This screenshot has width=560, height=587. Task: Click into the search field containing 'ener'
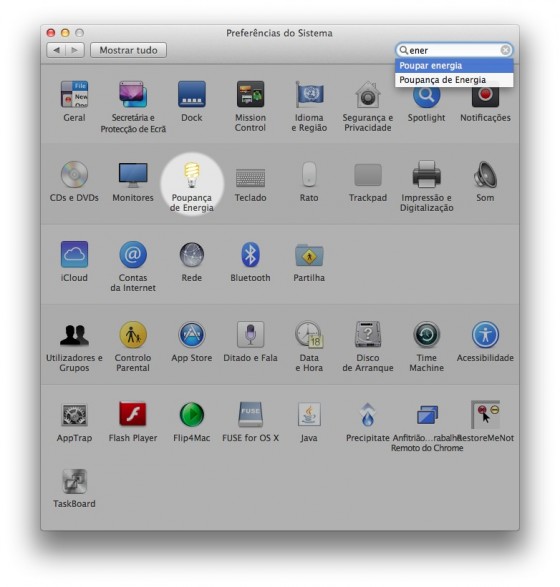(454, 50)
